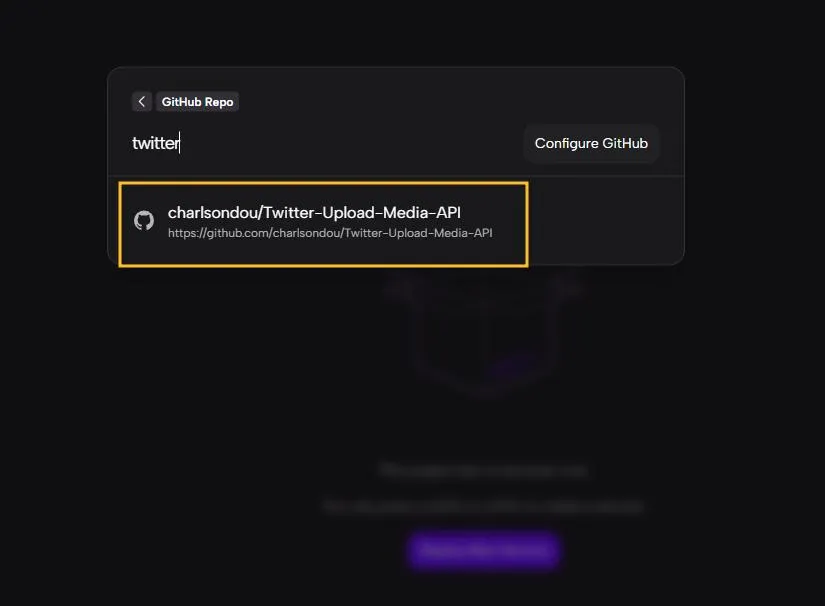Image resolution: width=825 pixels, height=606 pixels.
Task: Go back using the left chevron button
Action: coord(142,102)
